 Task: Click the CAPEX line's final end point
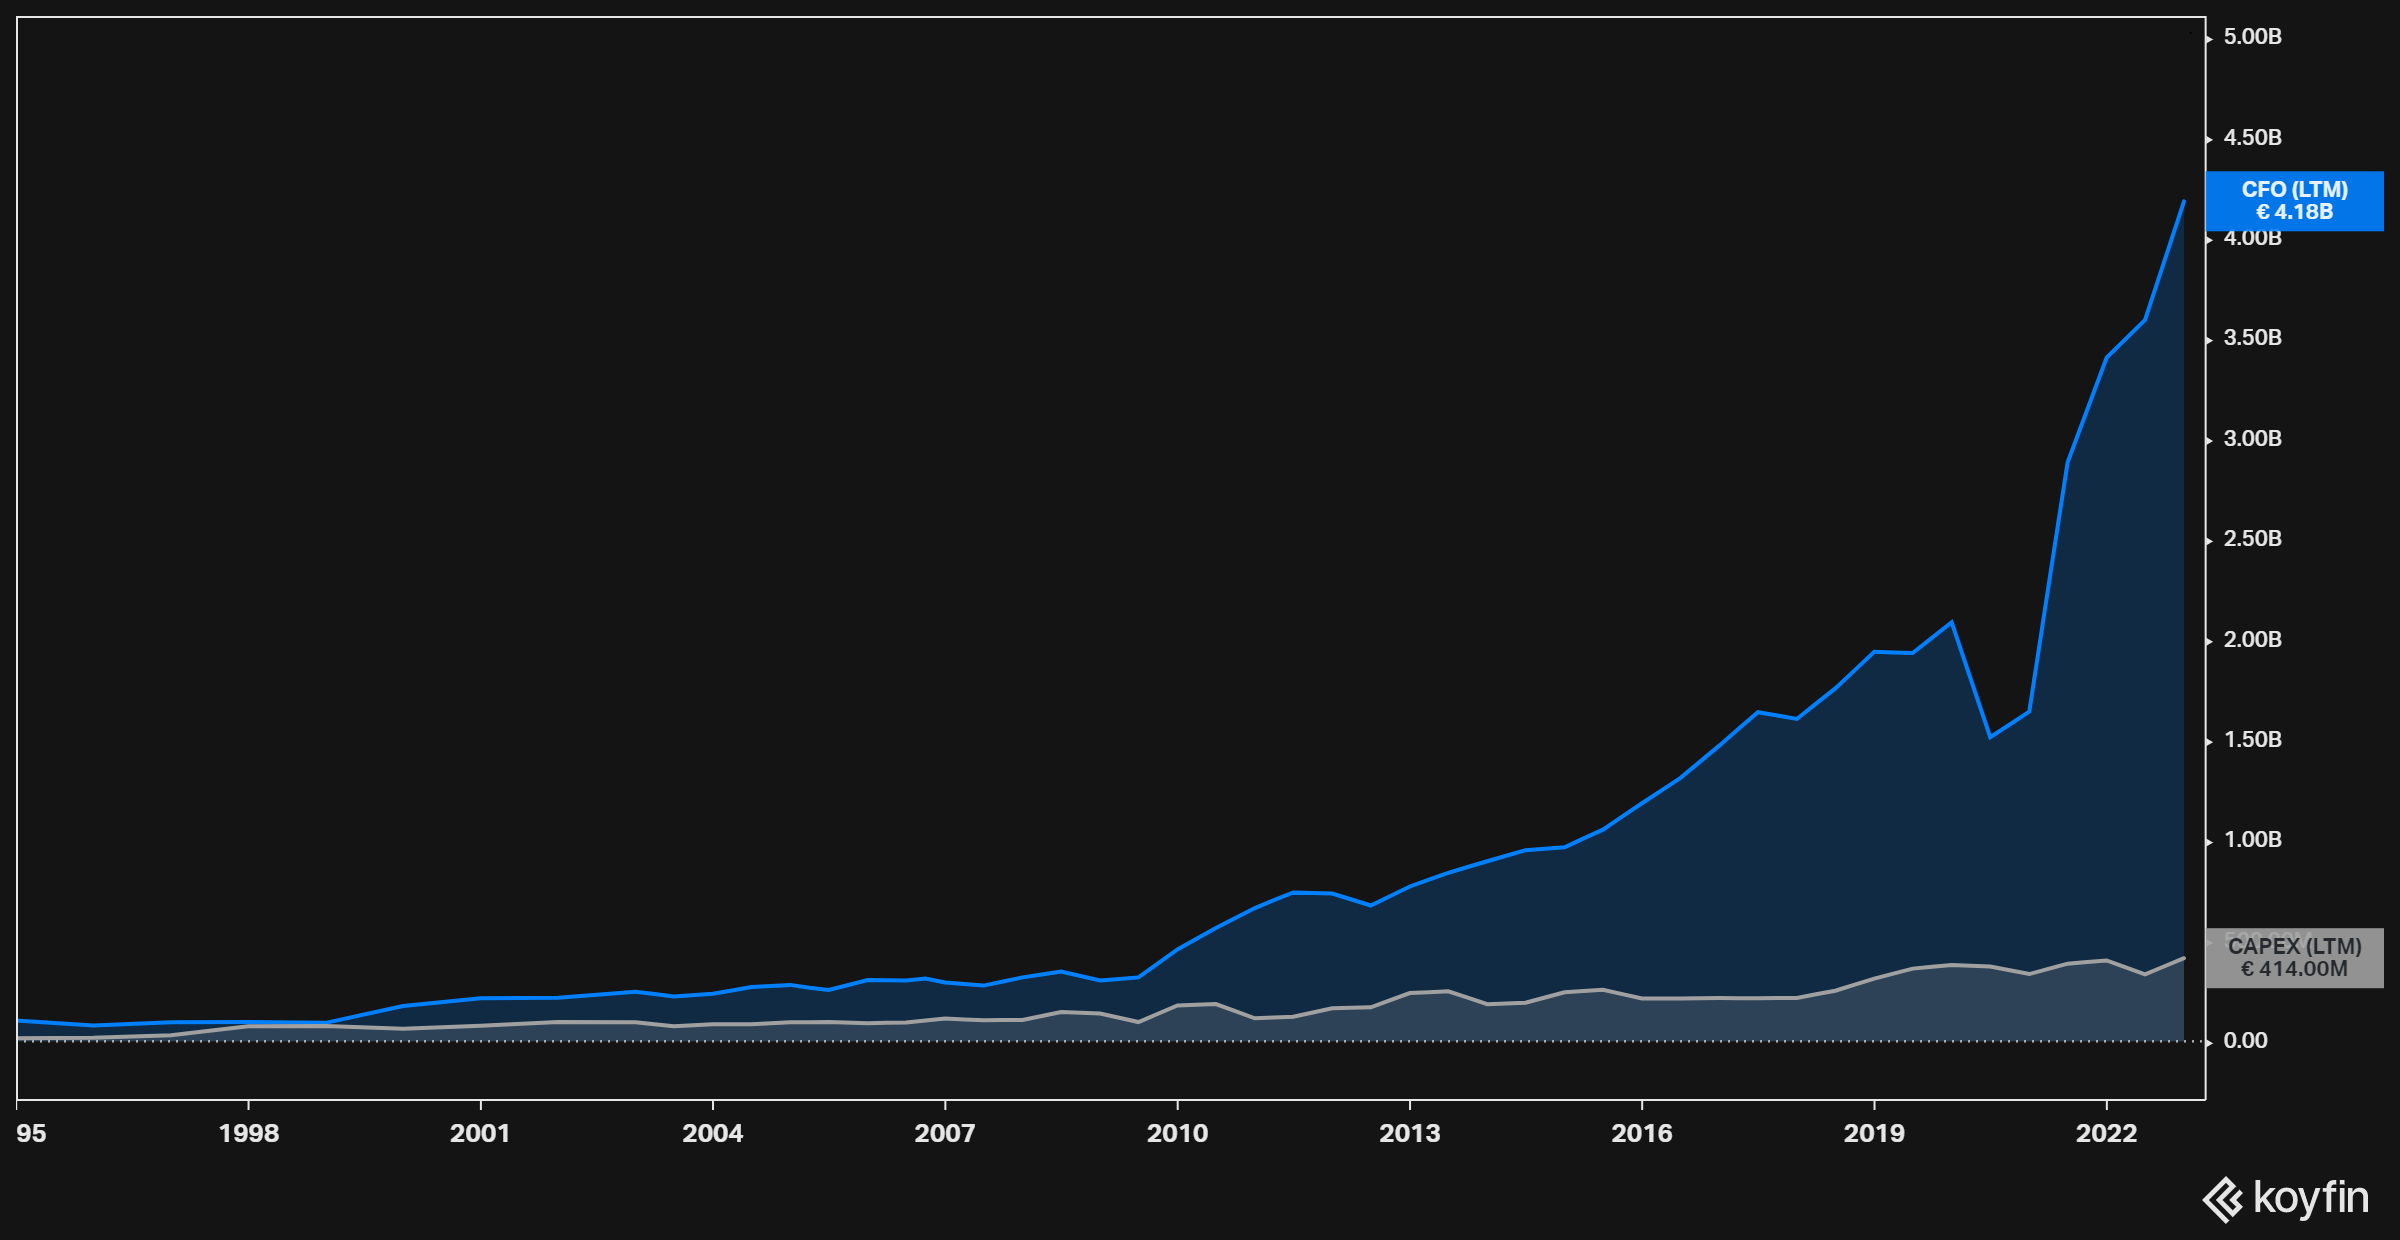coord(2184,958)
